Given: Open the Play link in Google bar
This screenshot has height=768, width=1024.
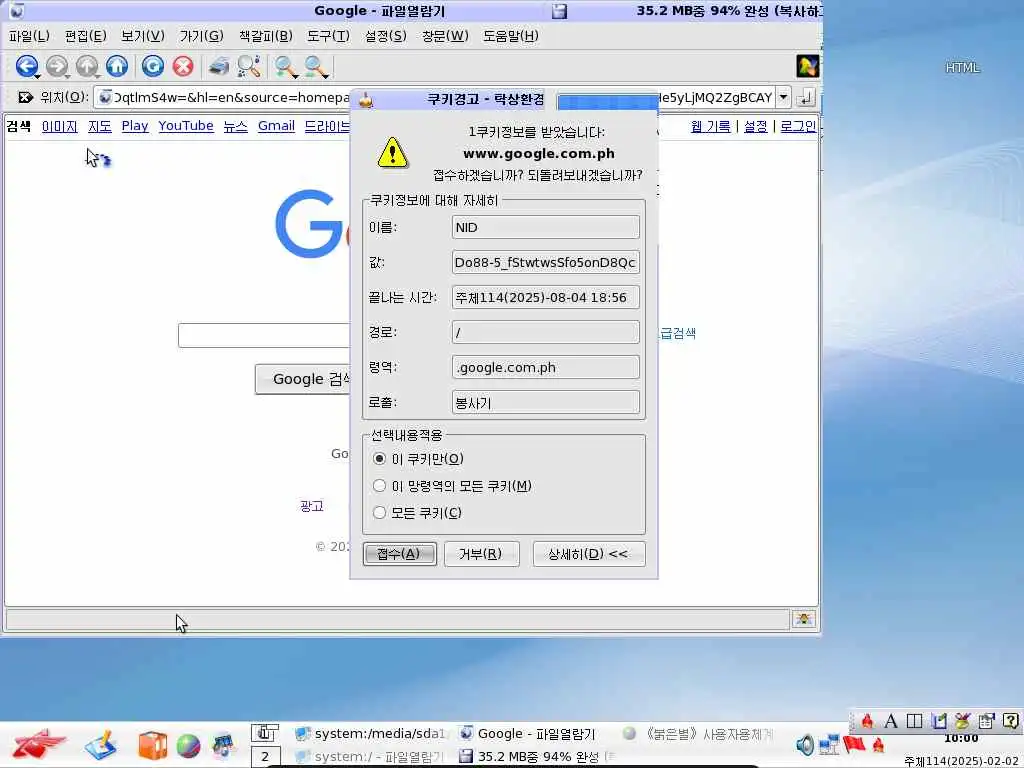Looking at the screenshot, I should (135, 126).
